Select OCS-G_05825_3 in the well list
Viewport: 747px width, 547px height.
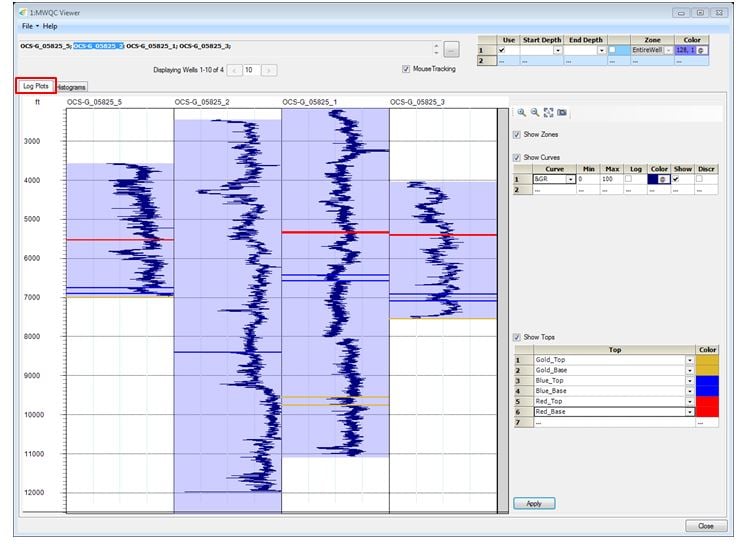coord(205,46)
